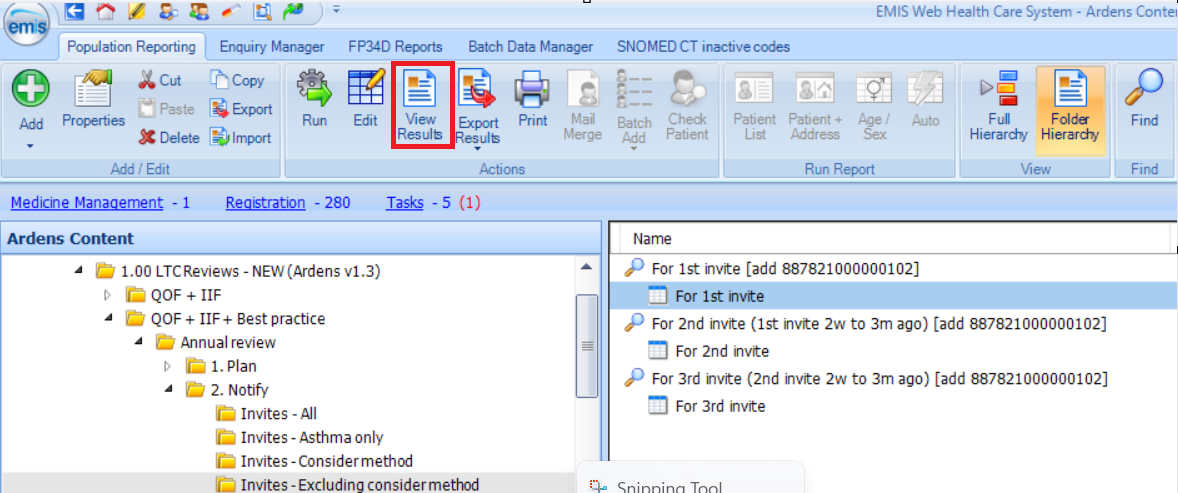Screen dimensions: 1178x493
Task: Go to the home page icon
Action: coord(107,11)
